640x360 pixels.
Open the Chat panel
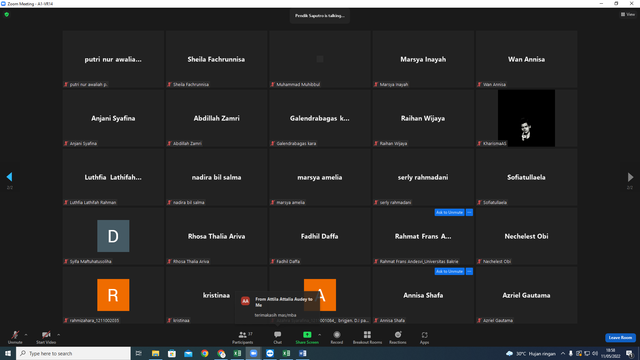click(x=278, y=337)
